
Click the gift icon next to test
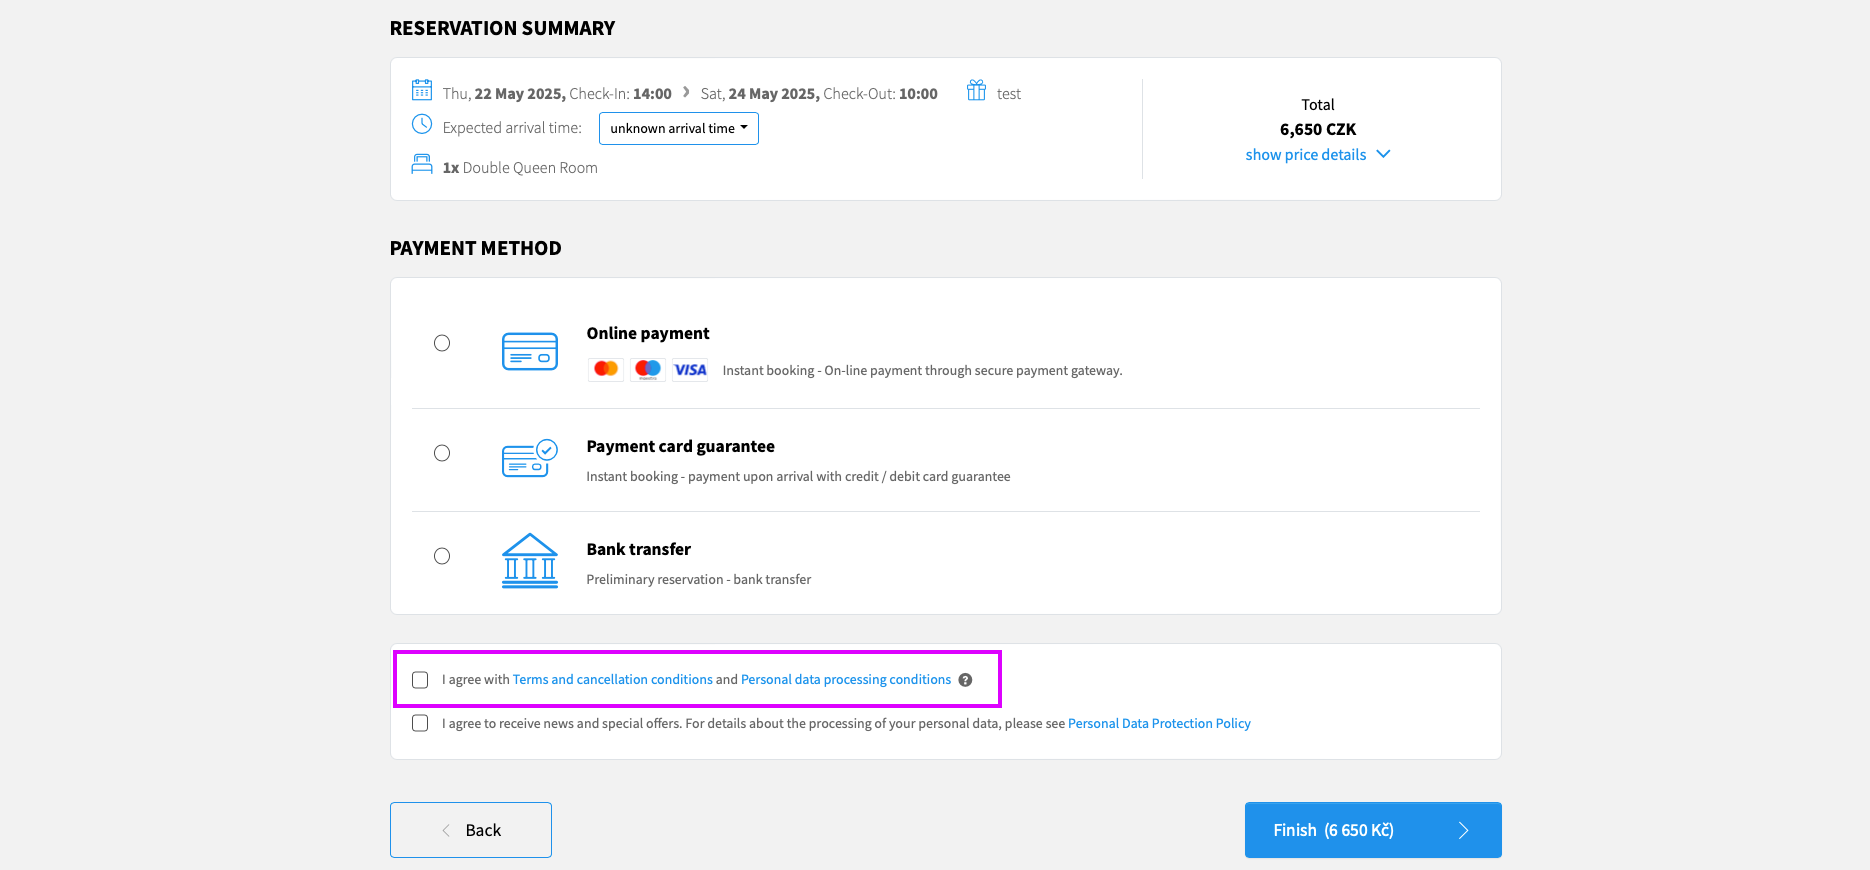pos(976,90)
